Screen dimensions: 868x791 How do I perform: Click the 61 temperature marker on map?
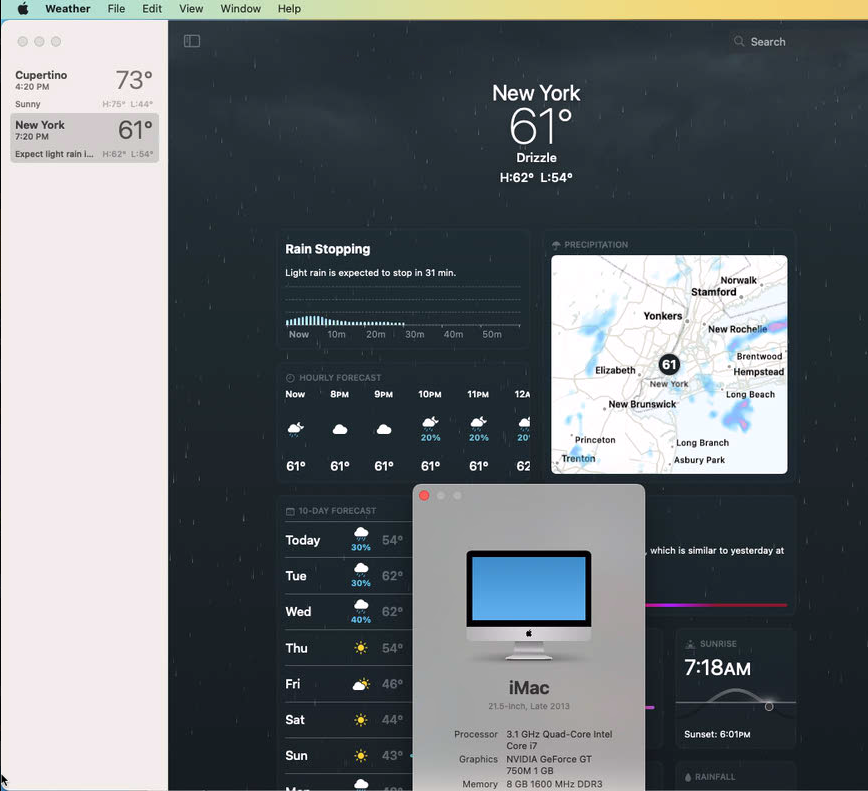[x=669, y=364]
